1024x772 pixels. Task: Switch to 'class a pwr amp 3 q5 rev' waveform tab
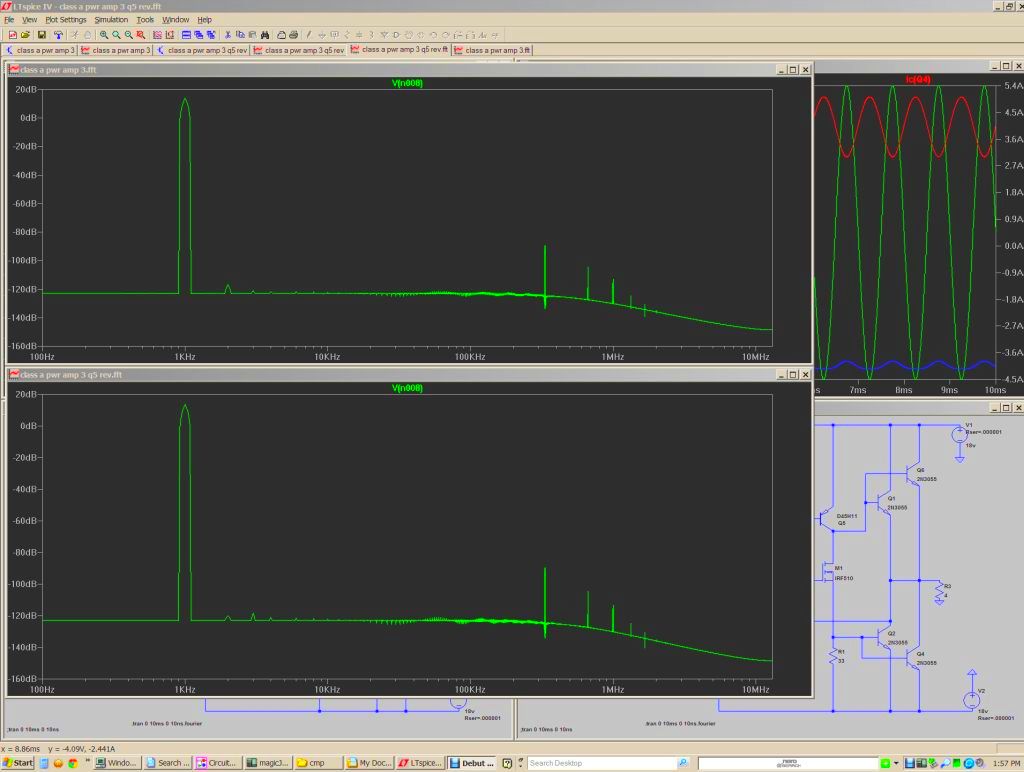[x=298, y=50]
